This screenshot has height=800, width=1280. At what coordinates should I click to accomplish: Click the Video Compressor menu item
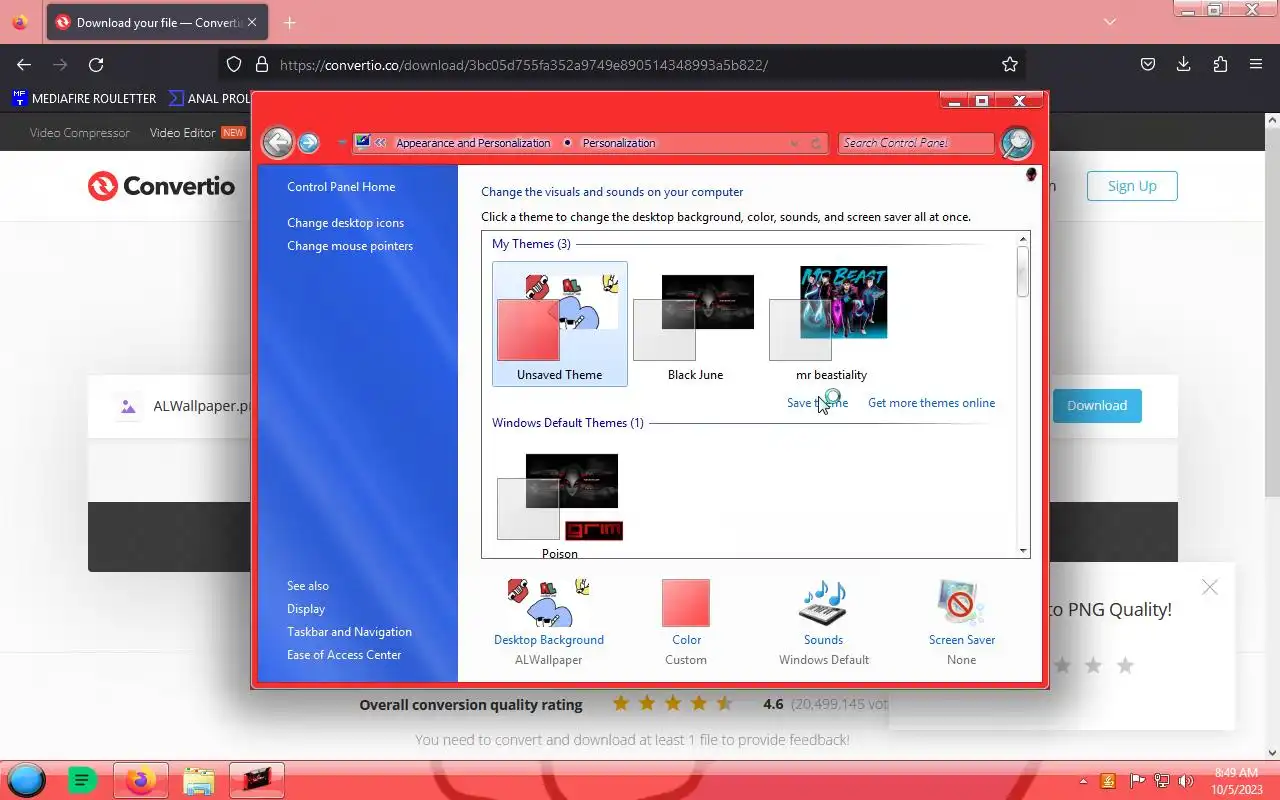coord(80,133)
